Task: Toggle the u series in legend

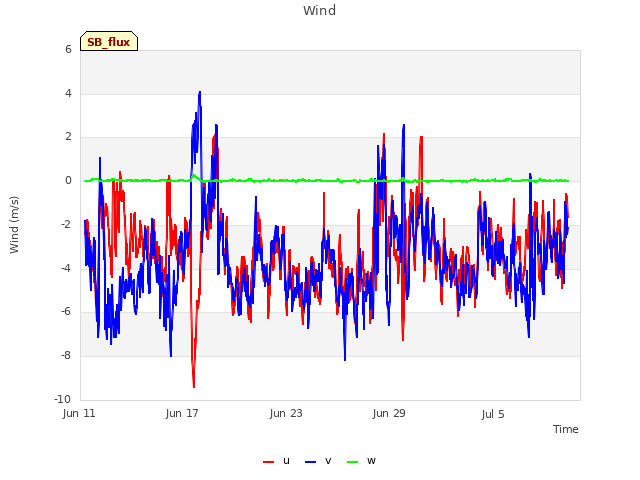Action: click(x=276, y=461)
